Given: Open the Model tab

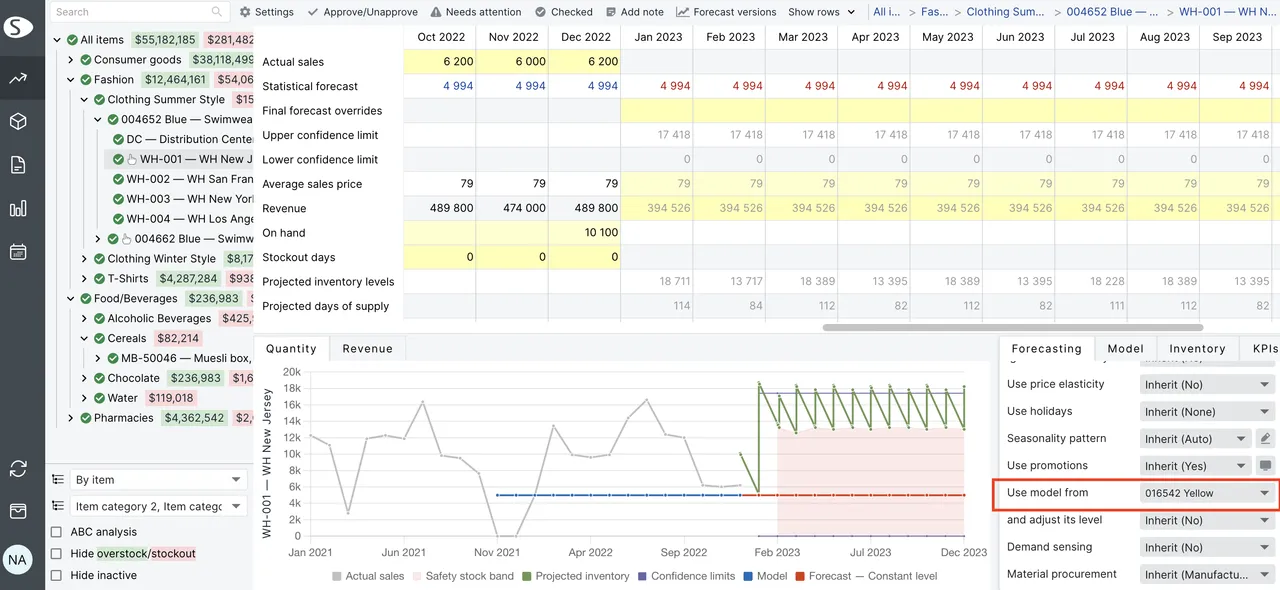Looking at the screenshot, I should point(1125,348).
